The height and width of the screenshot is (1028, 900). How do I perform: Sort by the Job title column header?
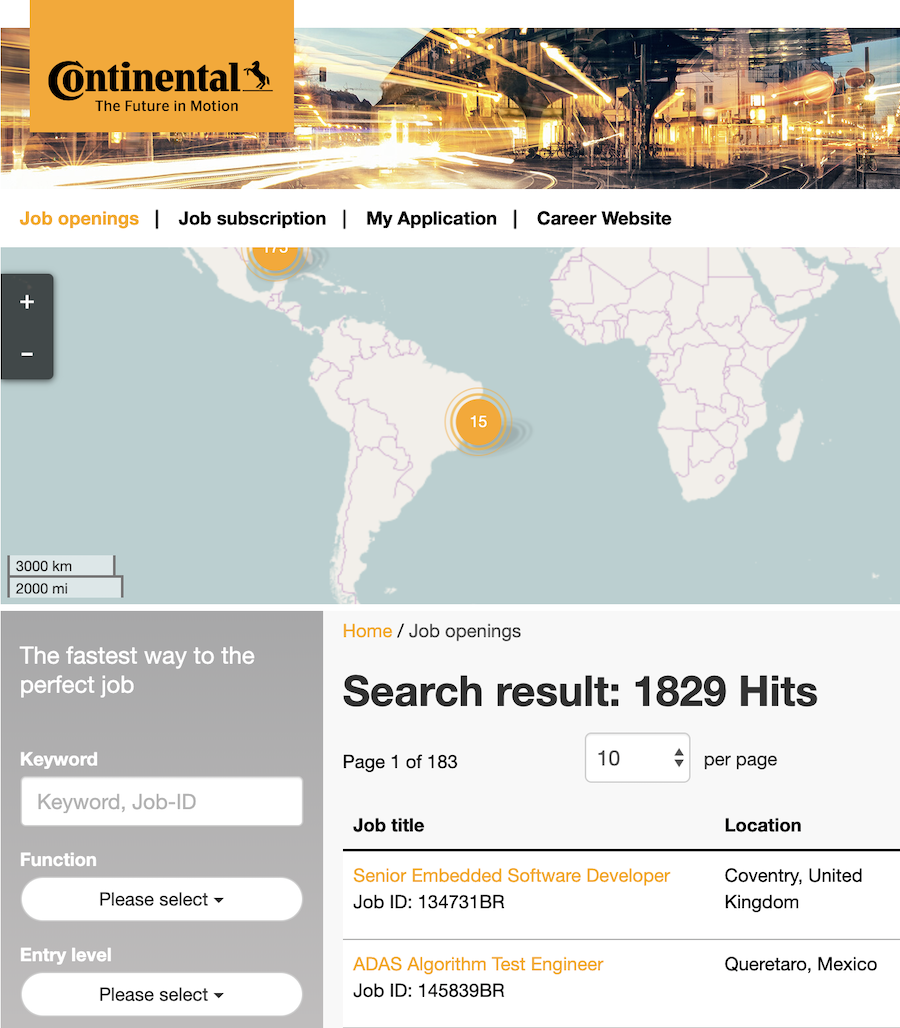tap(388, 825)
